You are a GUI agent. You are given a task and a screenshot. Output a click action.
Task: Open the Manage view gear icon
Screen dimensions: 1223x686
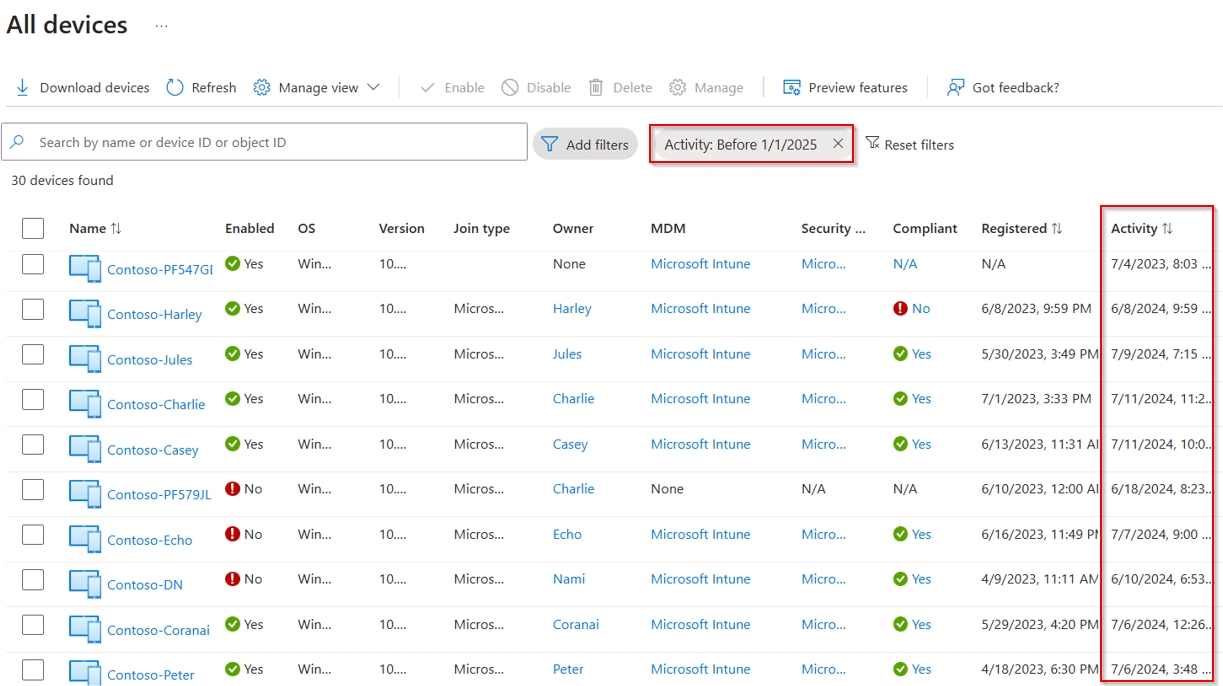tap(262, 87)
